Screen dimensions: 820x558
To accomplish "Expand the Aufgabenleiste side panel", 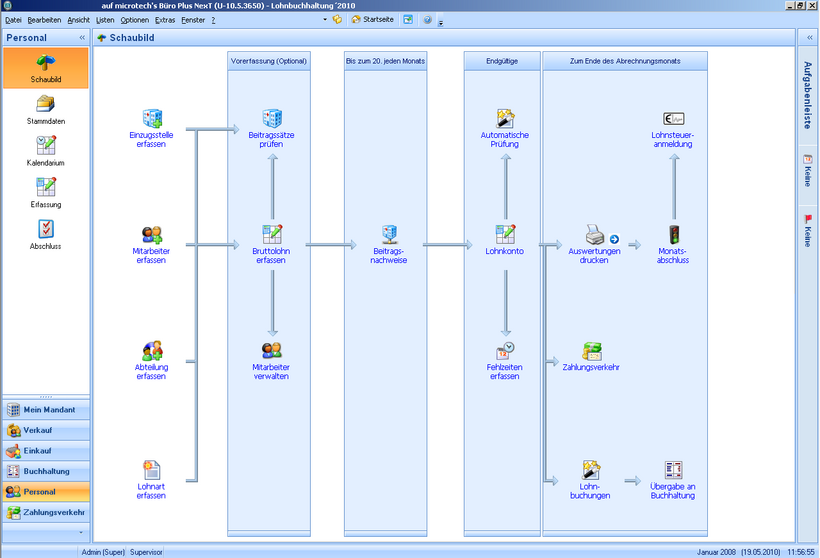I will pos(807,38).
